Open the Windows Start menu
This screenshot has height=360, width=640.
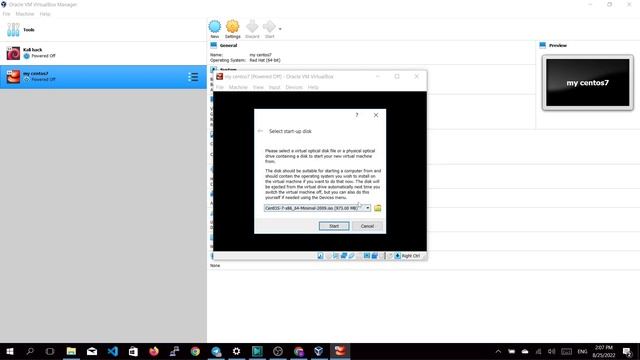pyautogui.click(x=10, y=351)
